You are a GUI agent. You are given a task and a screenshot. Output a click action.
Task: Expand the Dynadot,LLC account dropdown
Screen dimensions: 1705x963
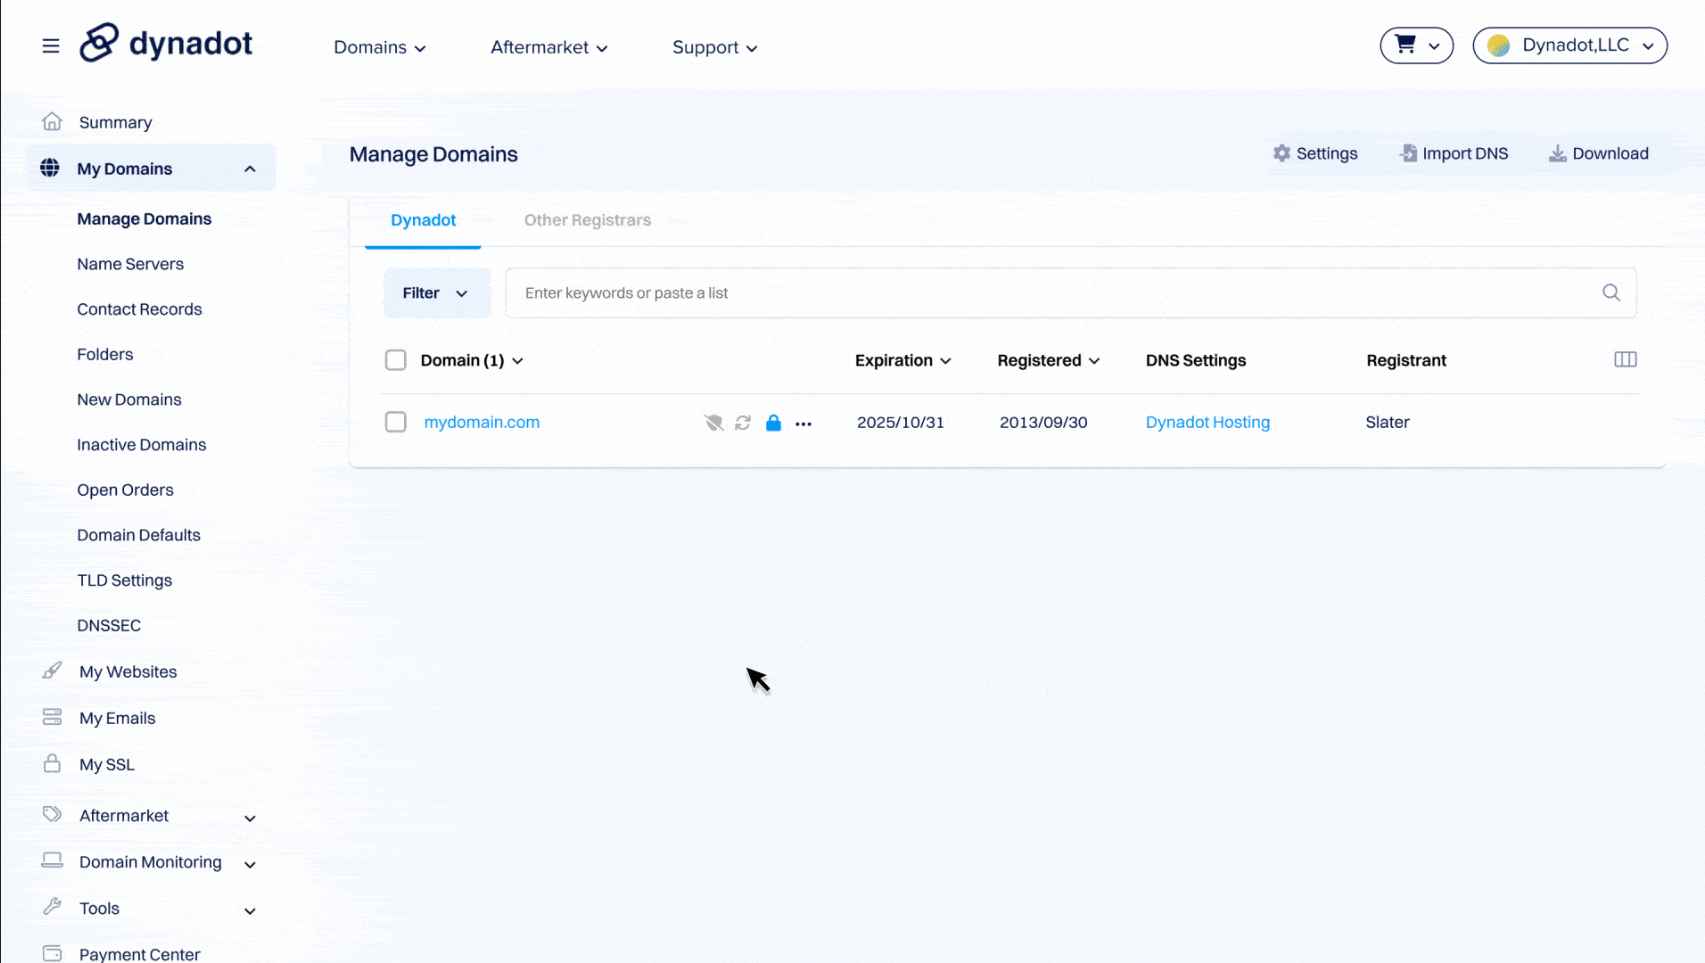click(1569, 45)
